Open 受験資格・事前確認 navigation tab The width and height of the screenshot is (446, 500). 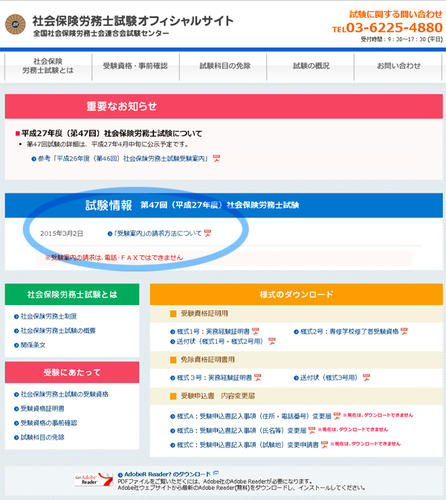coord(135,66)
